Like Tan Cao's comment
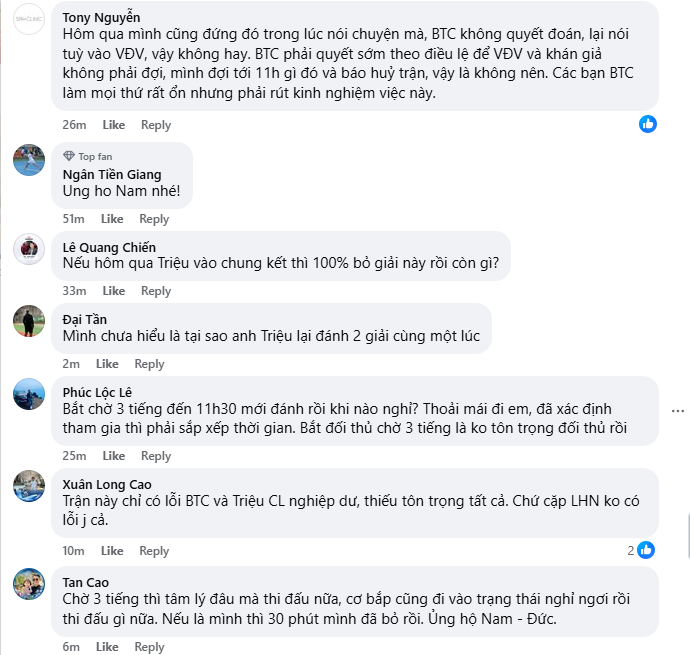Screen dimensions: 690x655 [x=107, y=647]
